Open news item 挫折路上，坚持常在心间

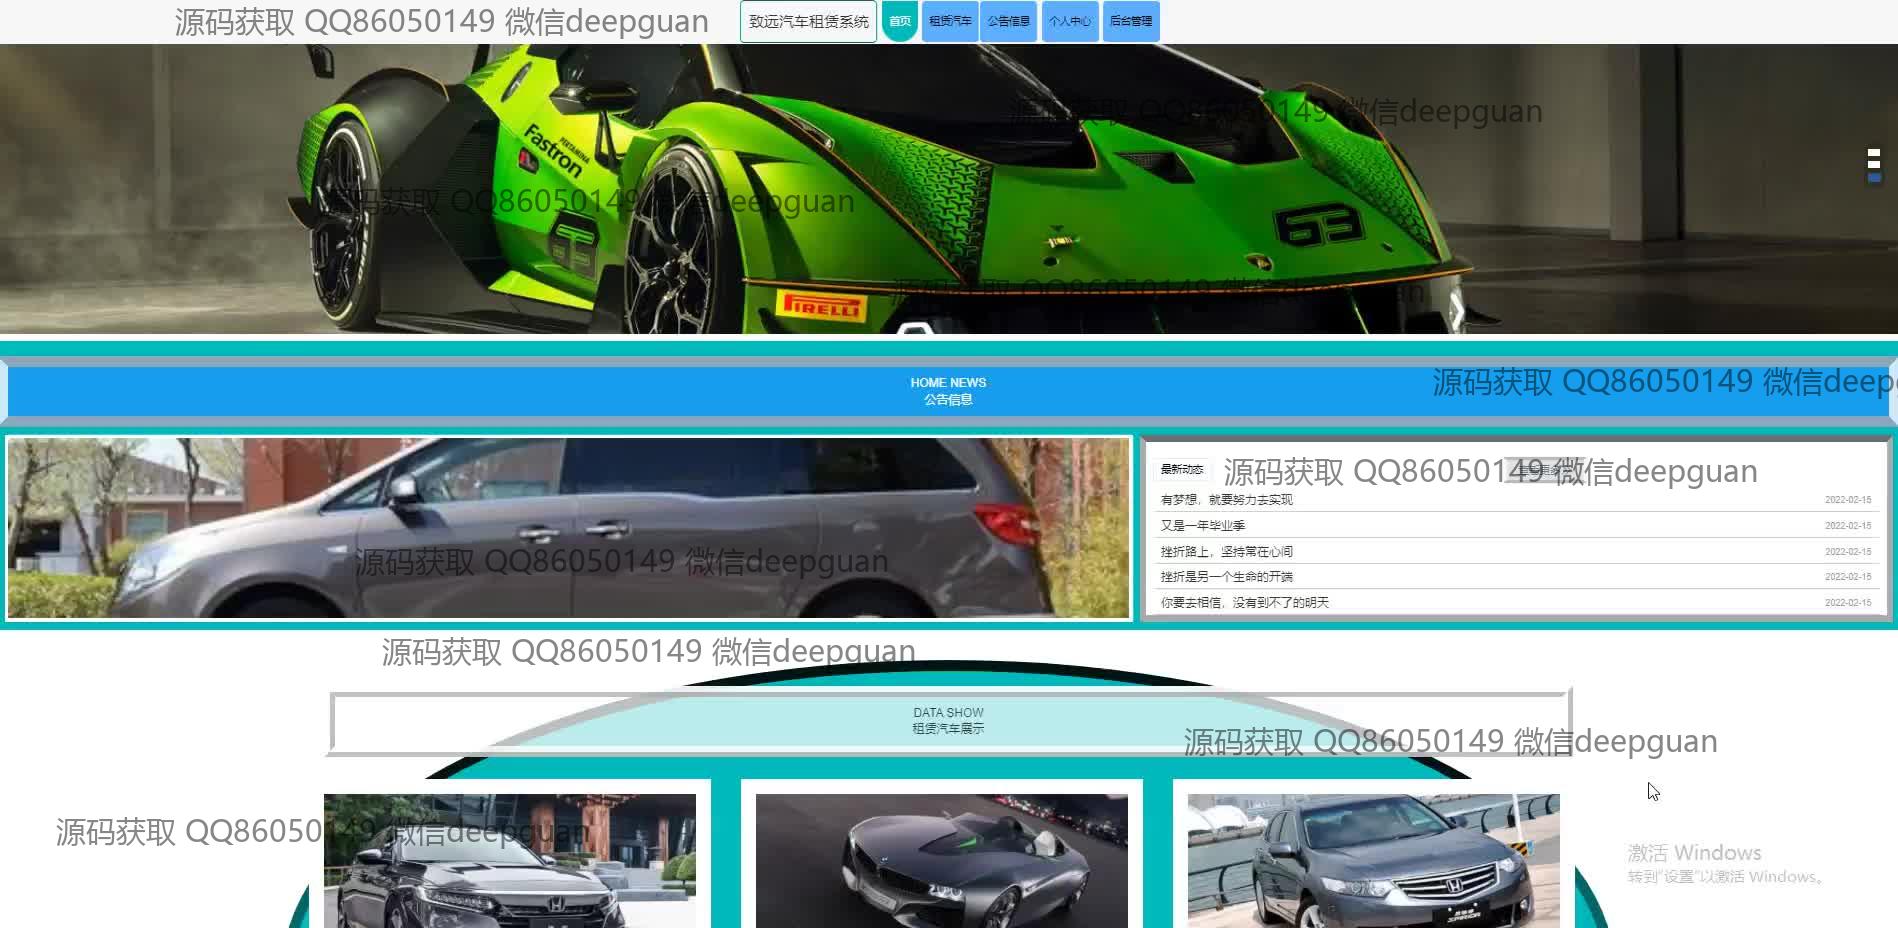(1226, 552)
